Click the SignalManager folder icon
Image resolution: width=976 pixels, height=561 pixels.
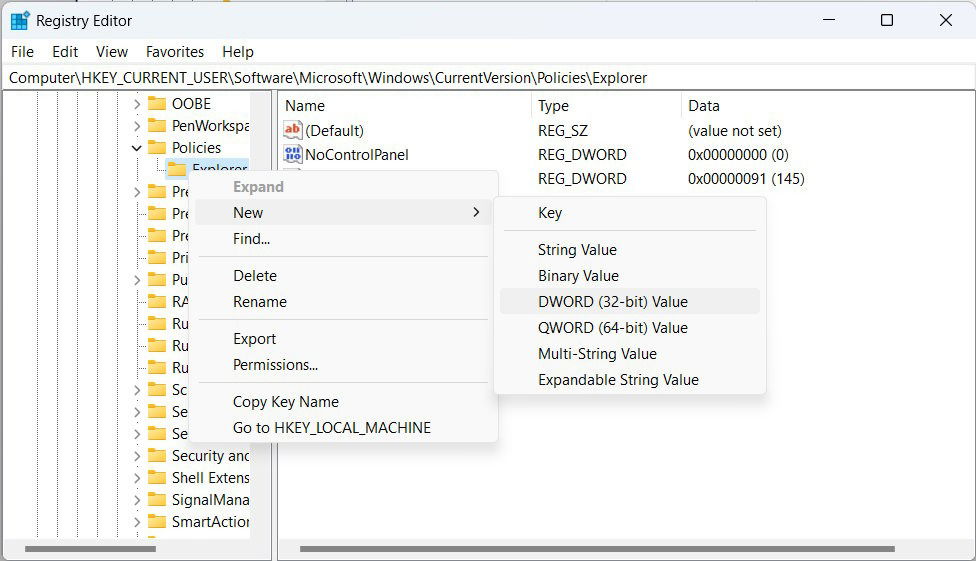157,500
